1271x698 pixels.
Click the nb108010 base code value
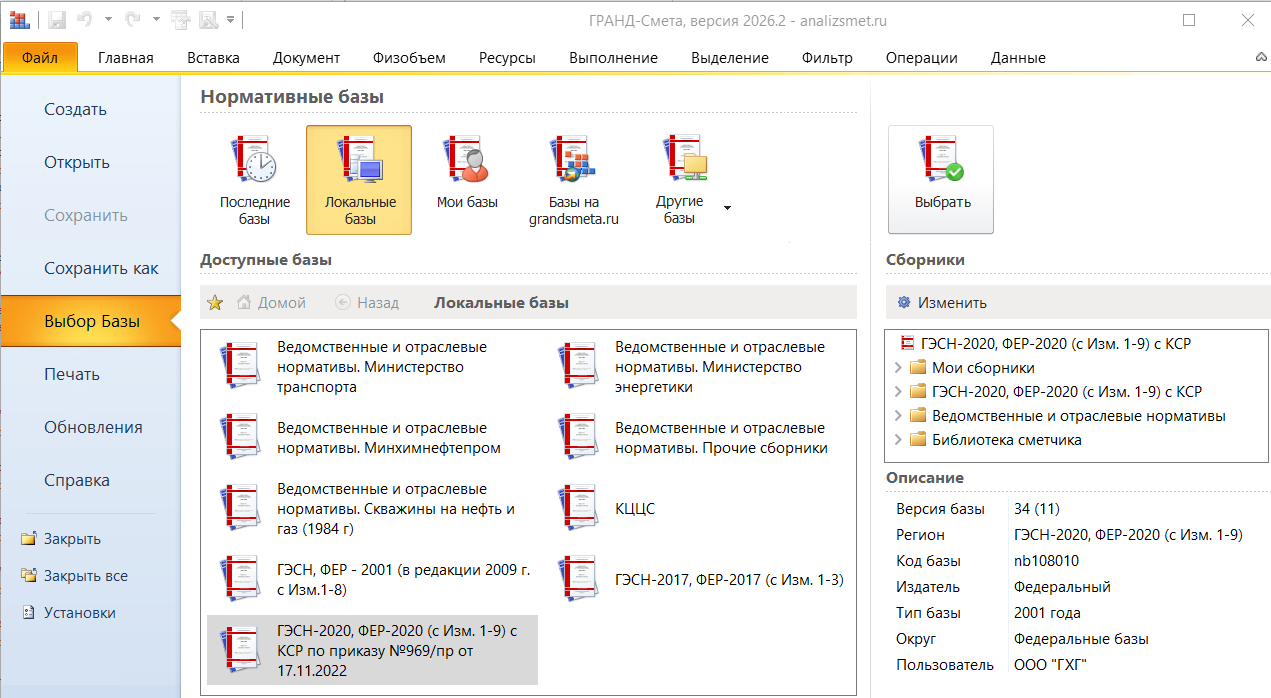pos(1046,561)
